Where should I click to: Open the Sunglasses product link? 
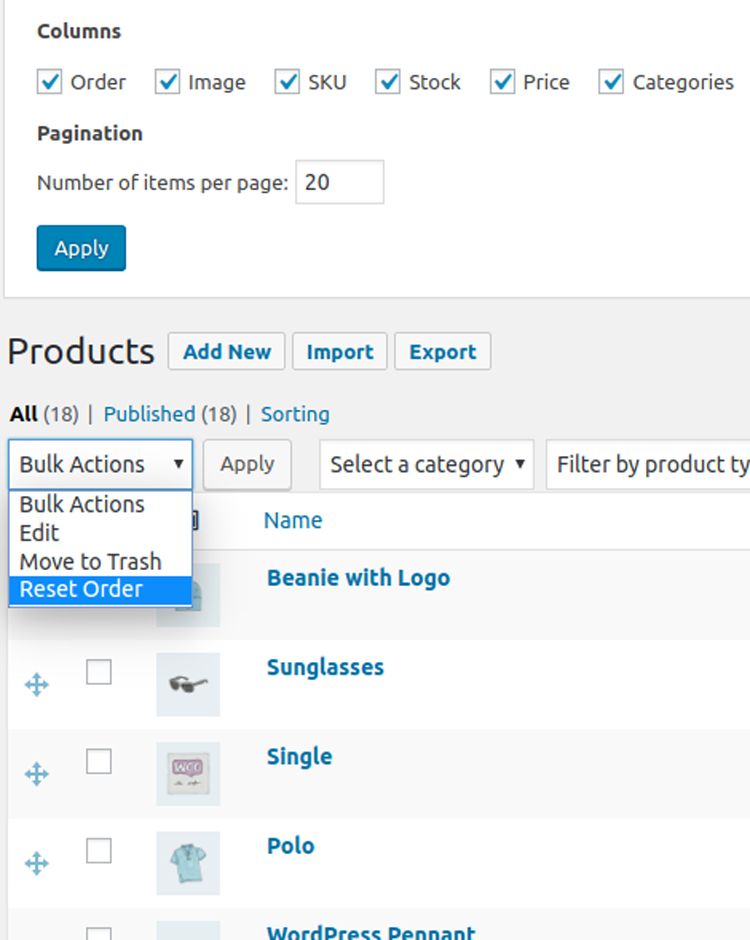326,667
